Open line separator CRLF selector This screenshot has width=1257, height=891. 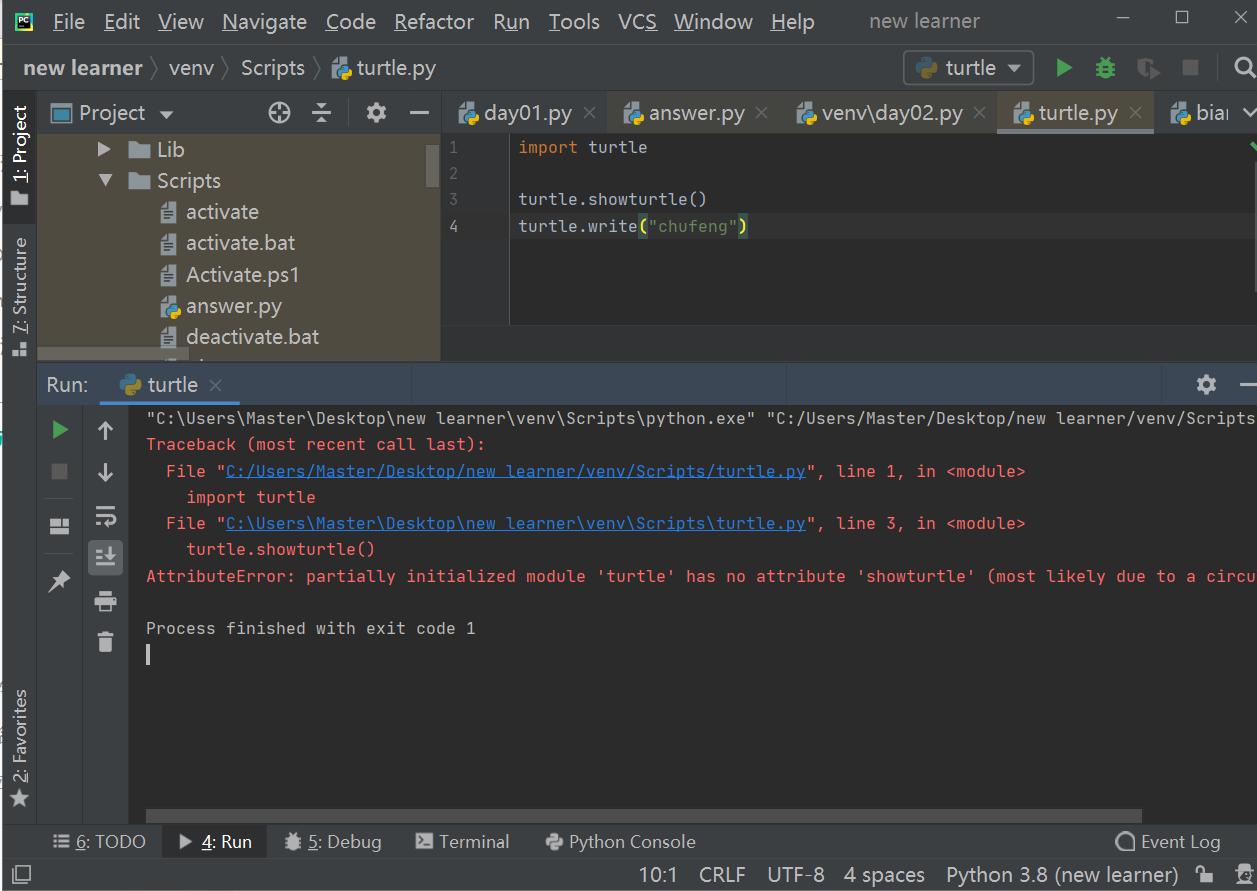coord(722,875)
